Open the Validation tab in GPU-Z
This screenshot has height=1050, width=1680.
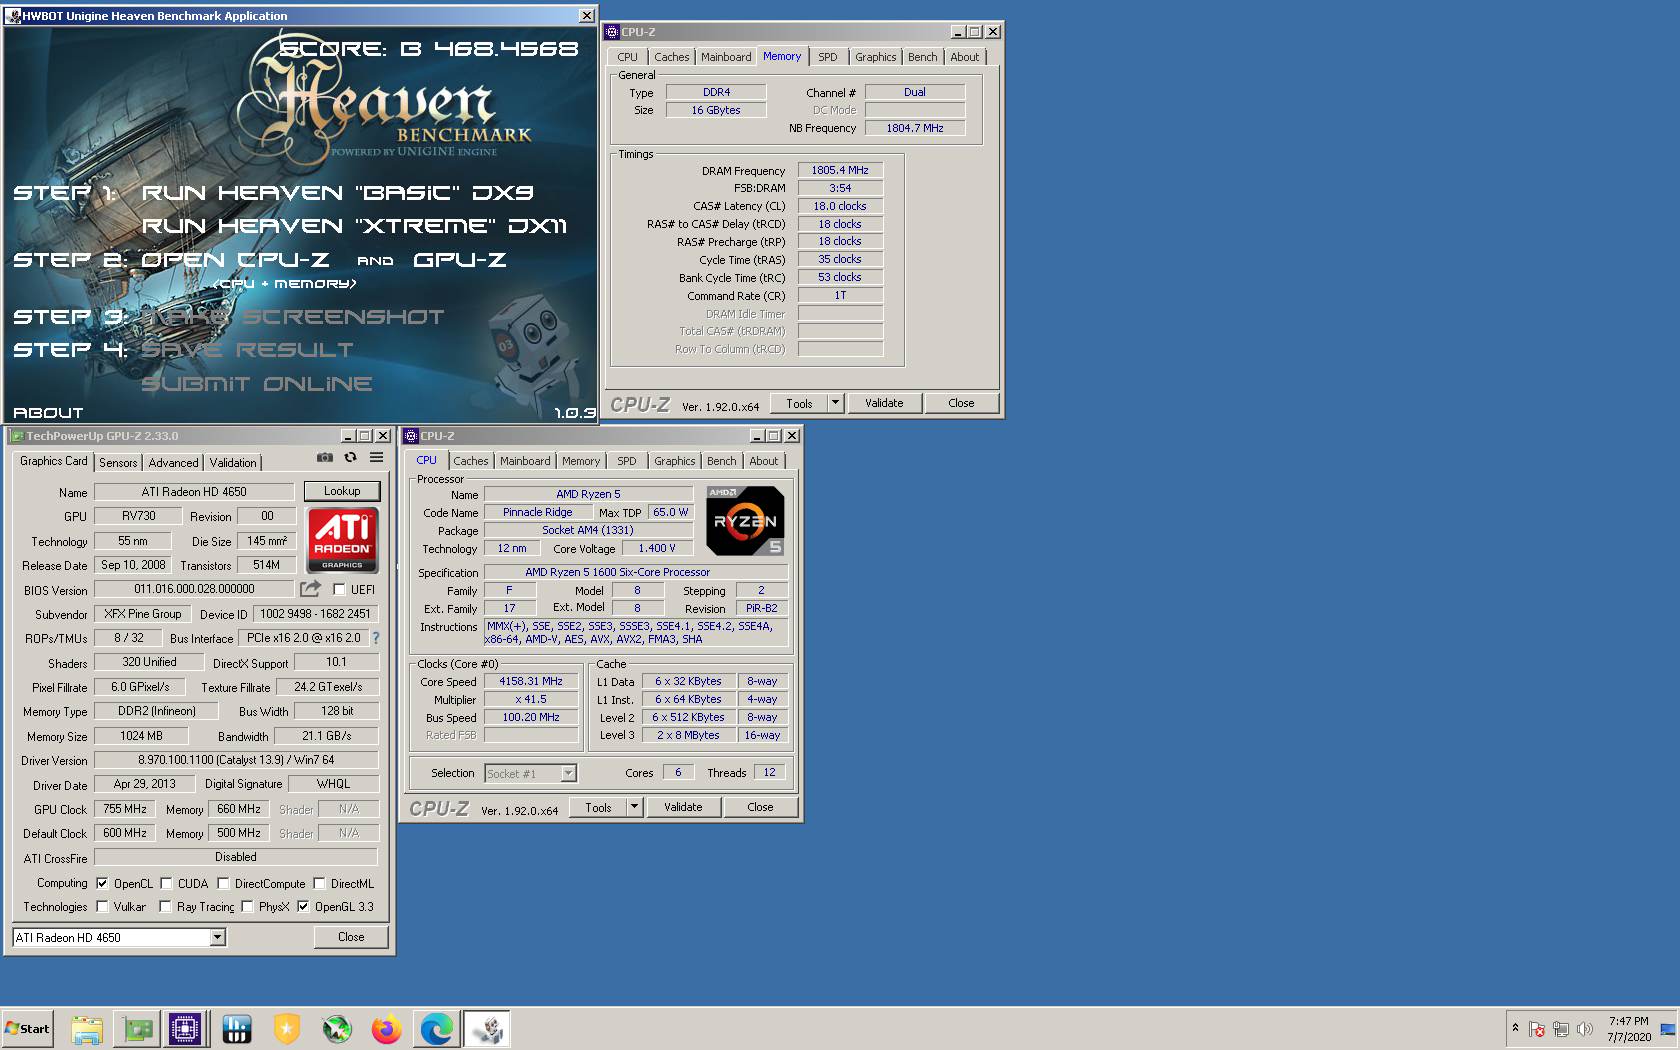pos(233,462)
